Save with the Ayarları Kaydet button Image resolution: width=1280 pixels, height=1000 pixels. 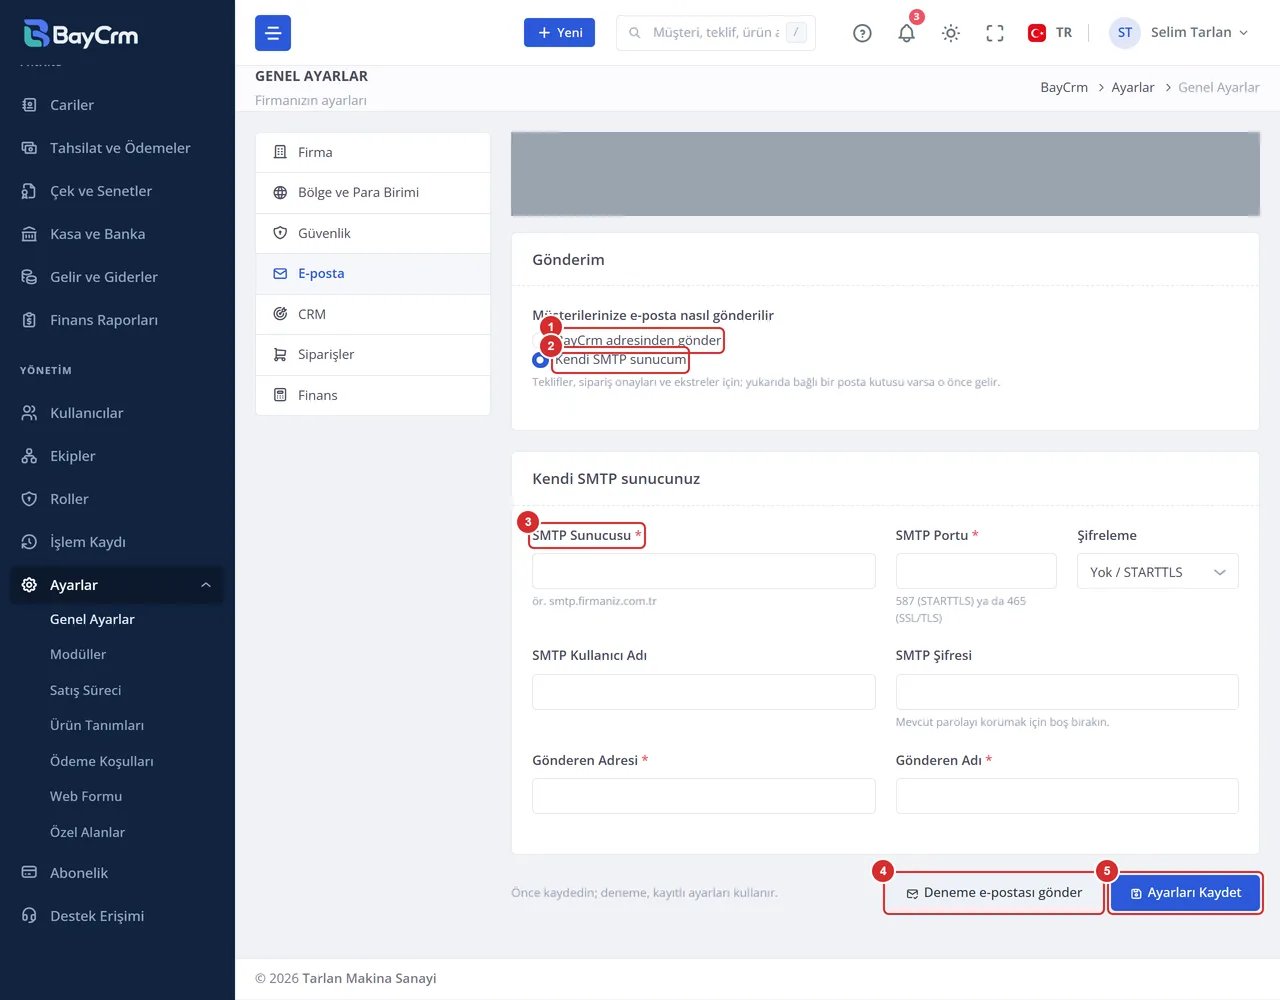click(1186, 893)
